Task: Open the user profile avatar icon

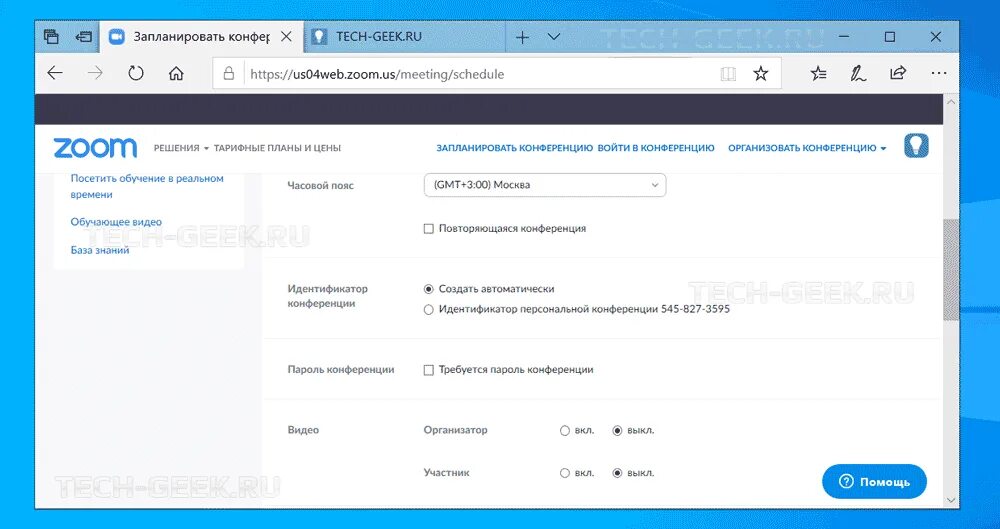Action: coord(916,146)
